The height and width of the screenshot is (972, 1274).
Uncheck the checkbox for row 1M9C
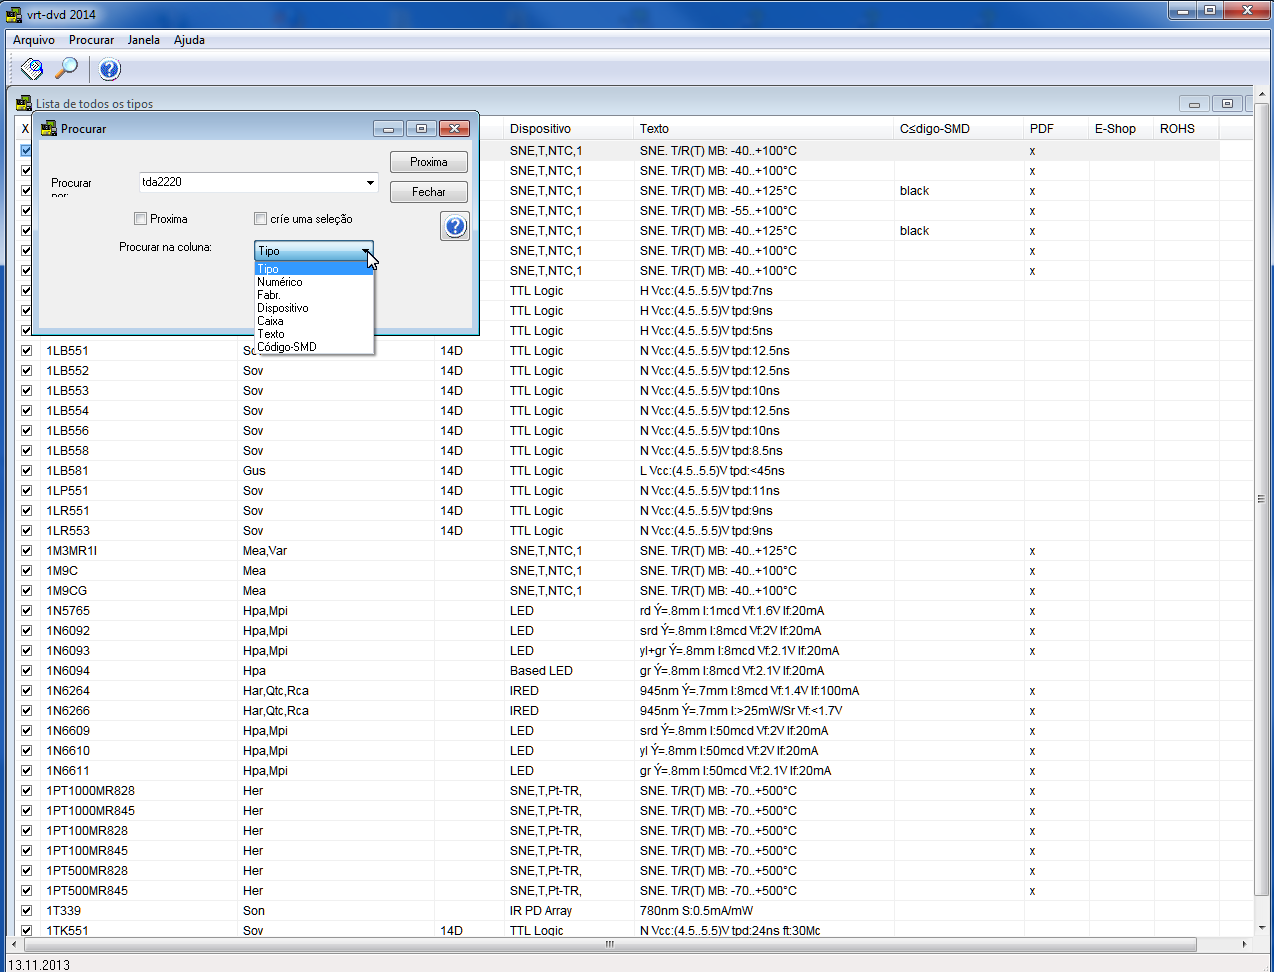tap(27, 571)
